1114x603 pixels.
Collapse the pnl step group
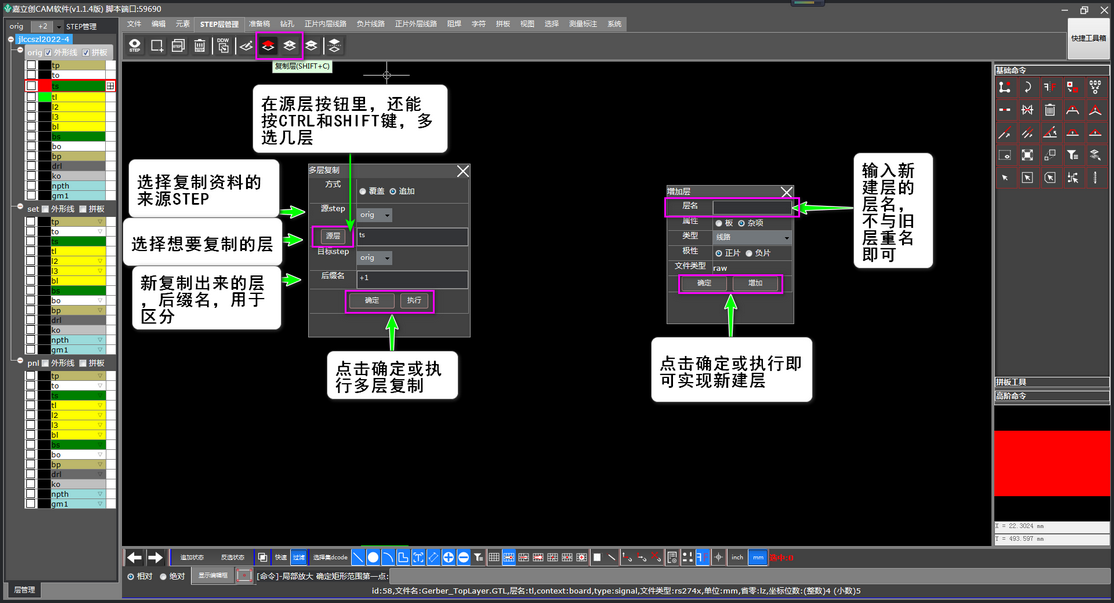[x=20, y=362]
